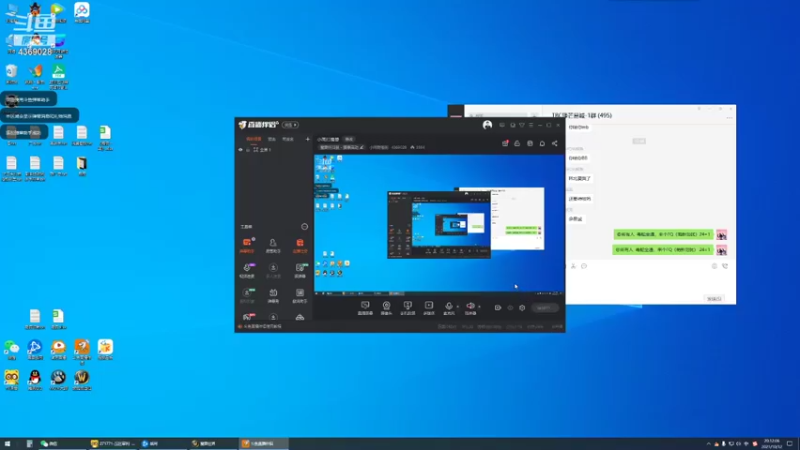Image resolution: width=800 pixels, height=450 pixels.
Task: Open the more options dots in chat window
Action: tap(729, 117)
